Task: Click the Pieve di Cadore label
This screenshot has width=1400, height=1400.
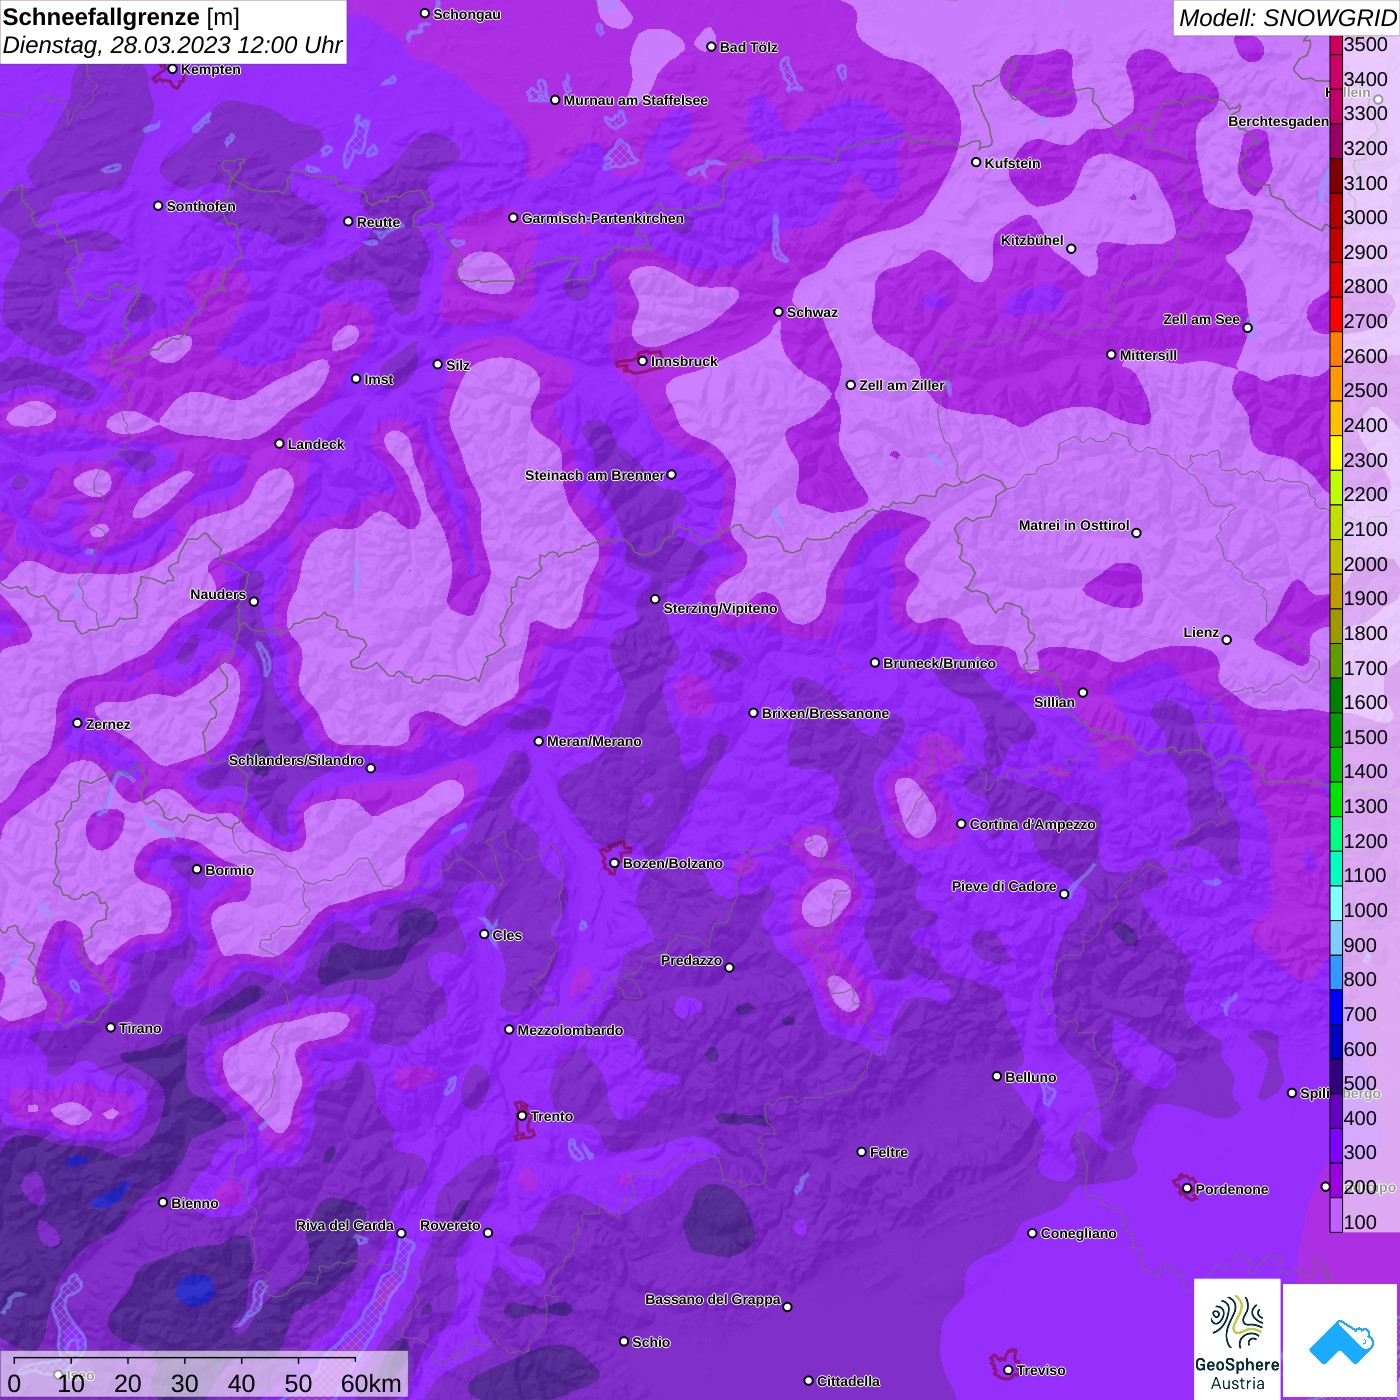Action: 1005,886
